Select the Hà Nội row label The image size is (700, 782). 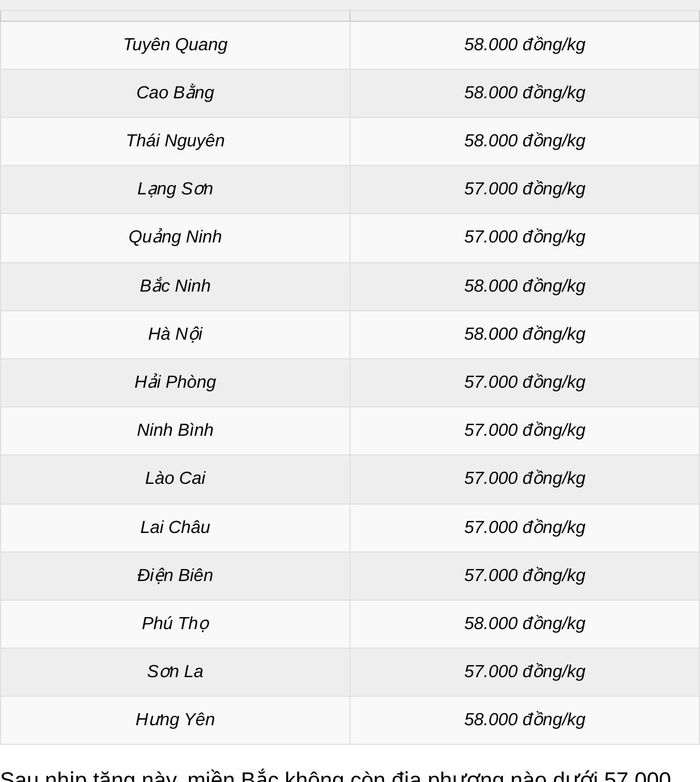click(175, 334)
